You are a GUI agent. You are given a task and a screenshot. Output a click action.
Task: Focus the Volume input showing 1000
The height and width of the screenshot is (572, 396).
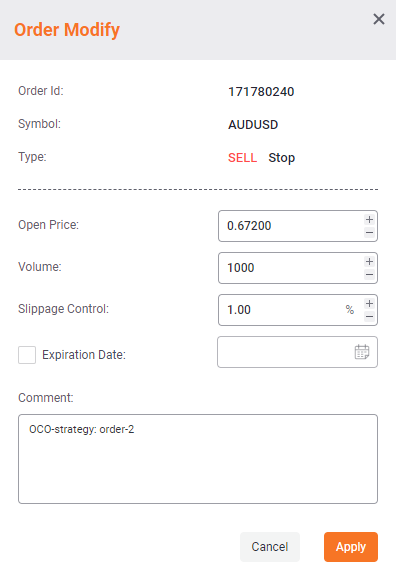tap(291, 268)
